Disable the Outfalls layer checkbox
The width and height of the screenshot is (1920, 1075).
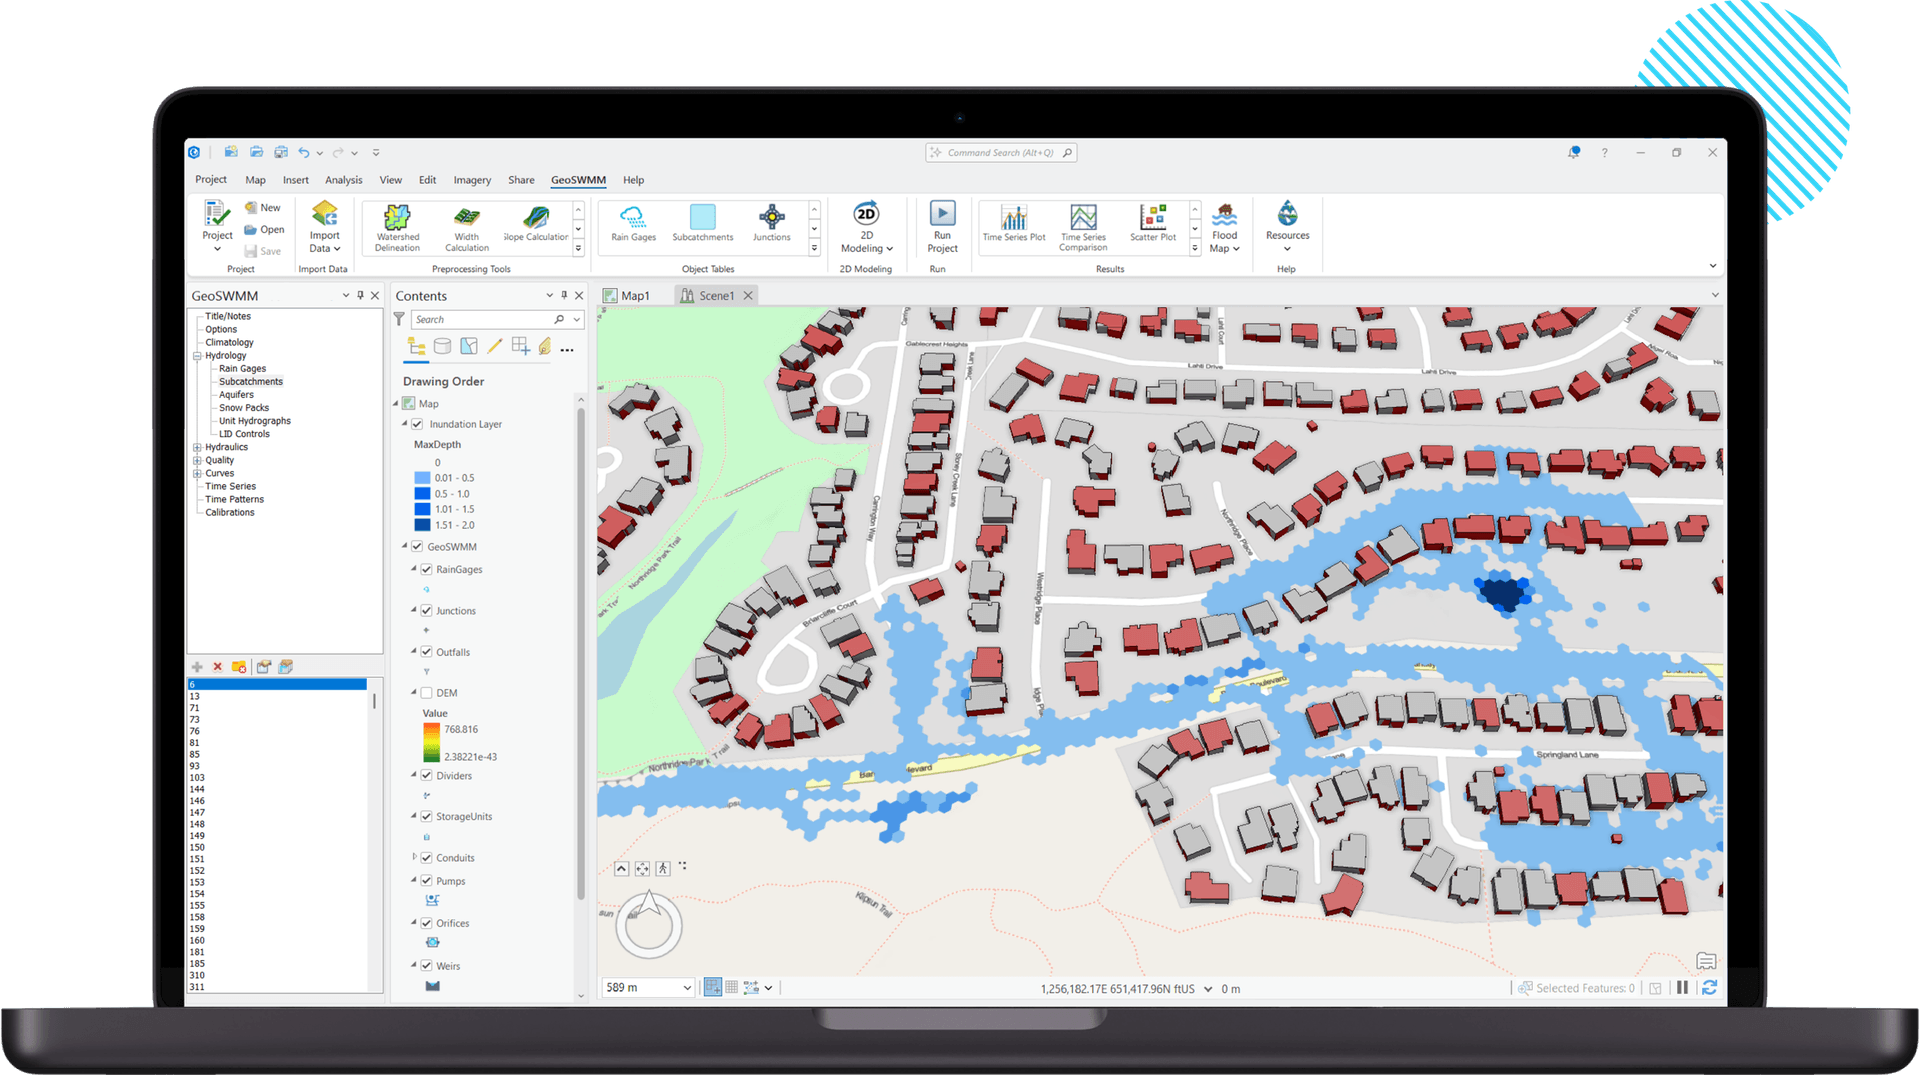[425, 651]
